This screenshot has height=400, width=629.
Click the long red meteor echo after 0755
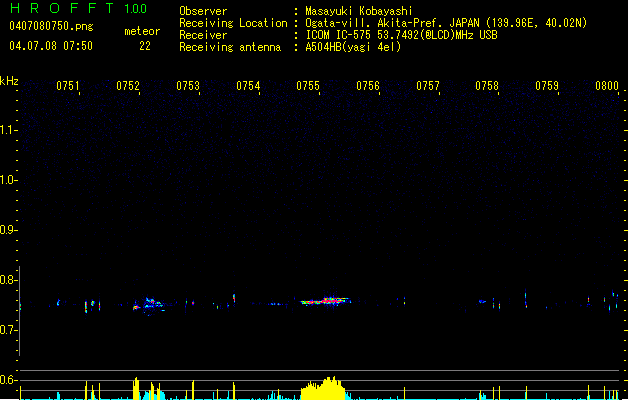[x=326, y=301]
